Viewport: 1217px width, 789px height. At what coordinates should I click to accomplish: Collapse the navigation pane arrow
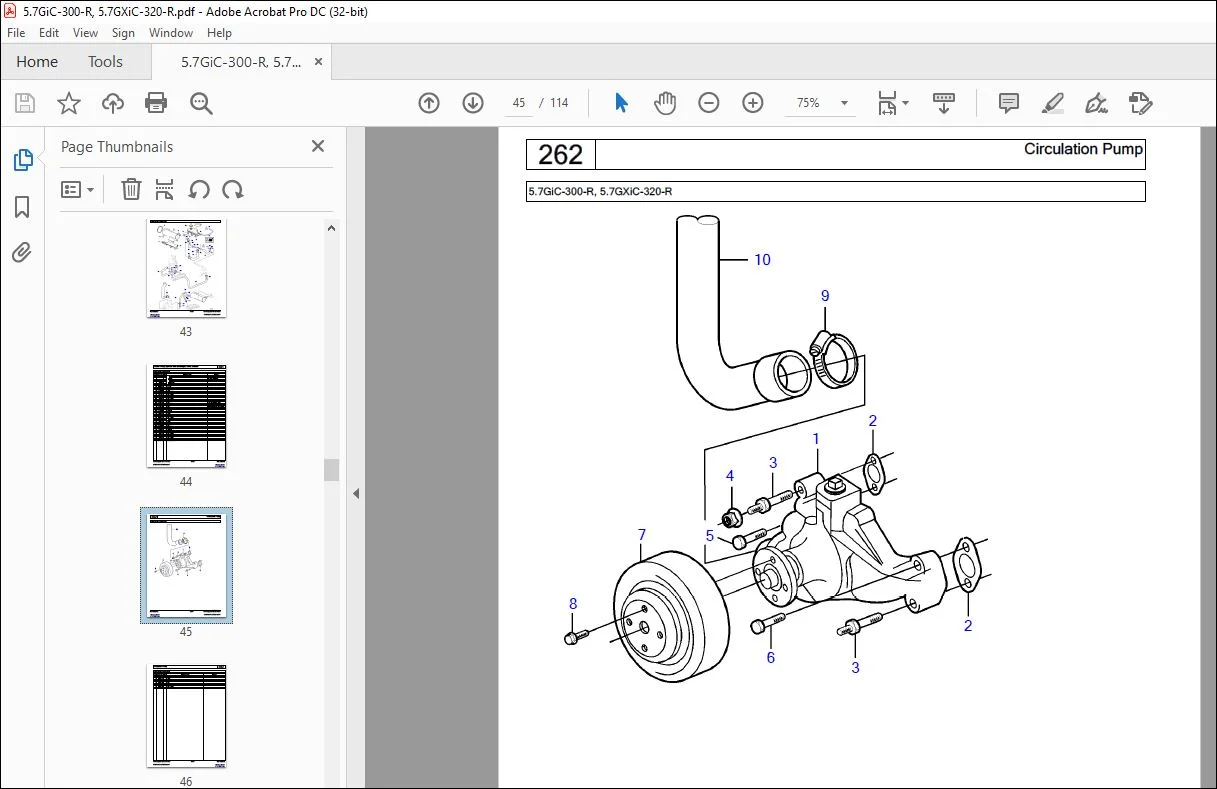(x=356, y=493)
